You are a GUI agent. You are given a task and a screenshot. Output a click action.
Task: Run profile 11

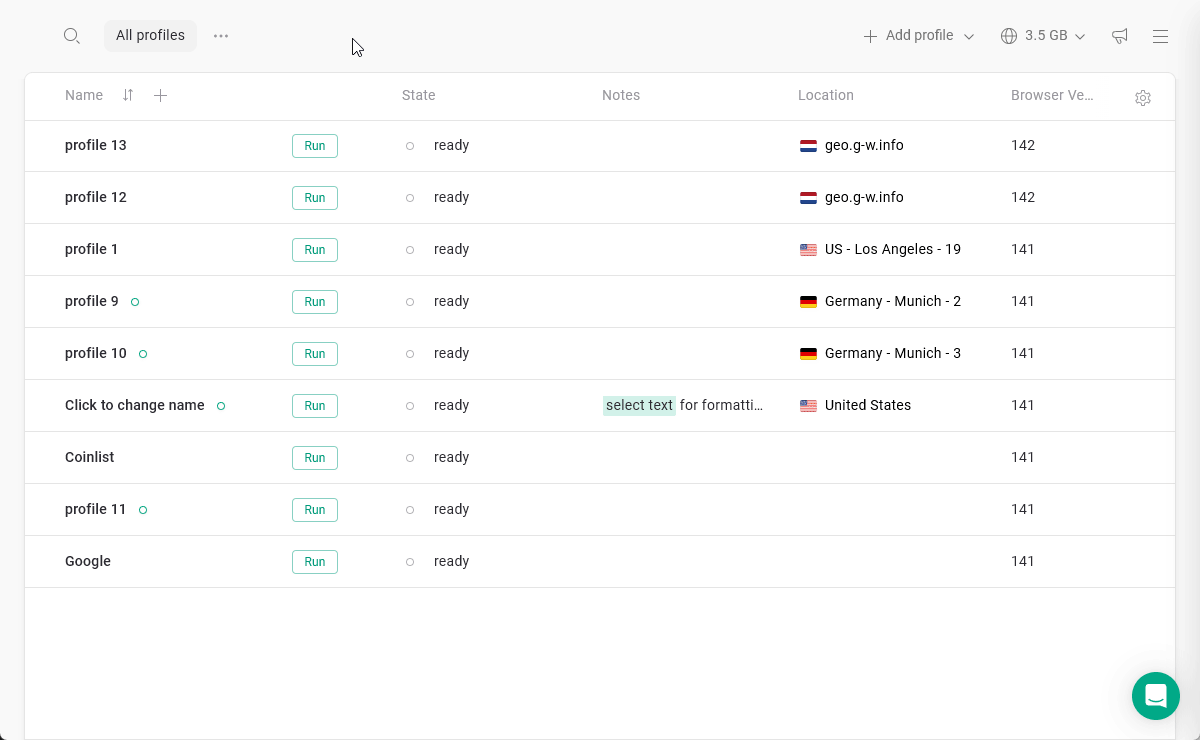coord(315,510)
